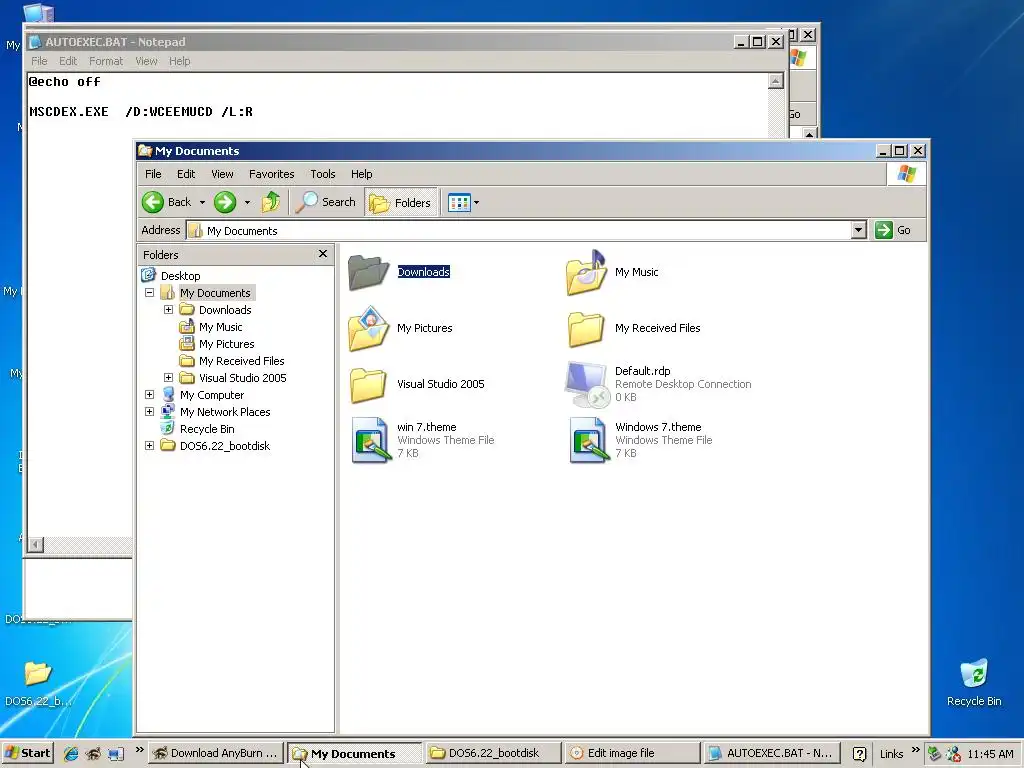Image resolution: width=1024 pixels, height=768 pixels.
Task: Open Notepad's Edit menu
Action: [68, 61]
